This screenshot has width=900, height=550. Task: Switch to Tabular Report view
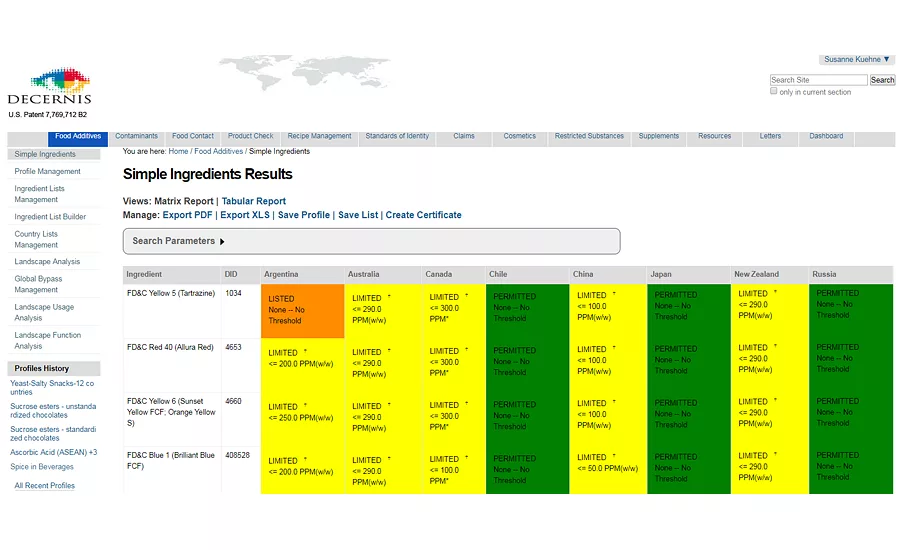pos(254,201)
